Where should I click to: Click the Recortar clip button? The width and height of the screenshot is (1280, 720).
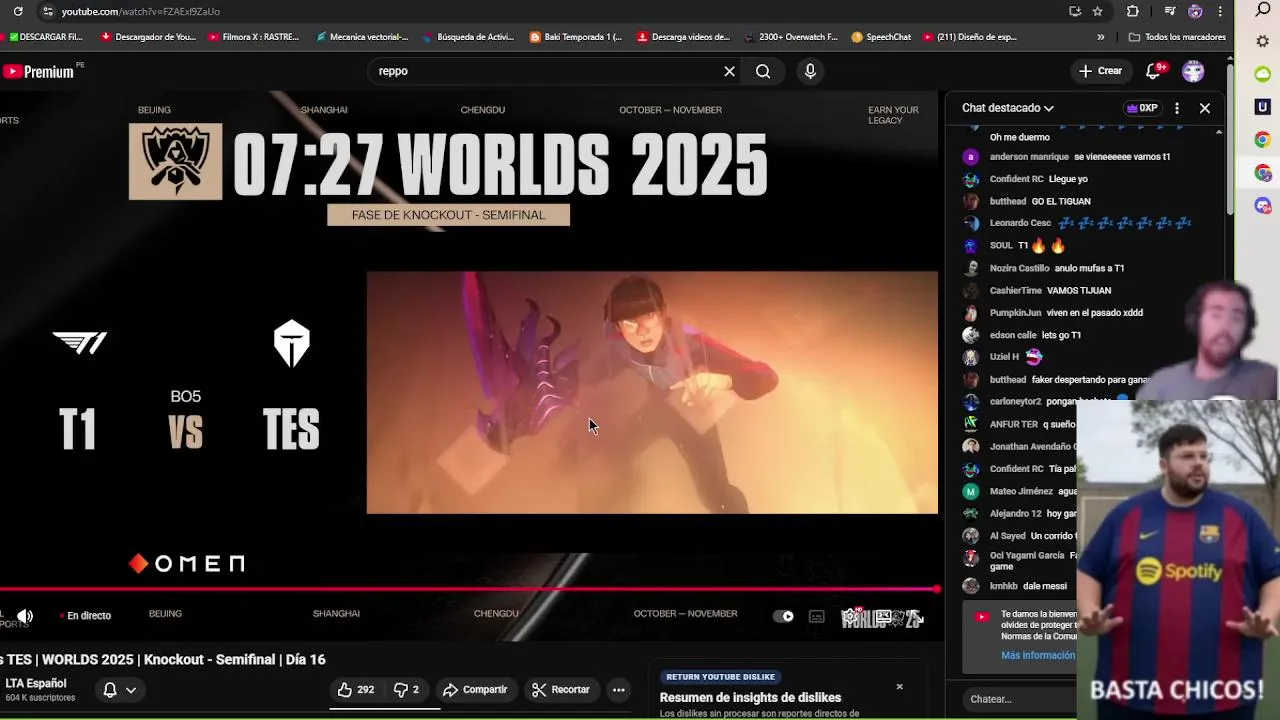coord(561,689)
